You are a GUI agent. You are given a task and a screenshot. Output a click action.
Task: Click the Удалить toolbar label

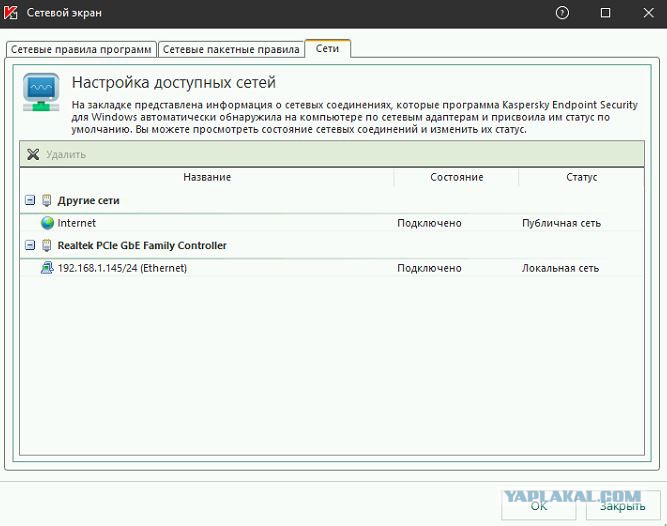pos(66,154)
